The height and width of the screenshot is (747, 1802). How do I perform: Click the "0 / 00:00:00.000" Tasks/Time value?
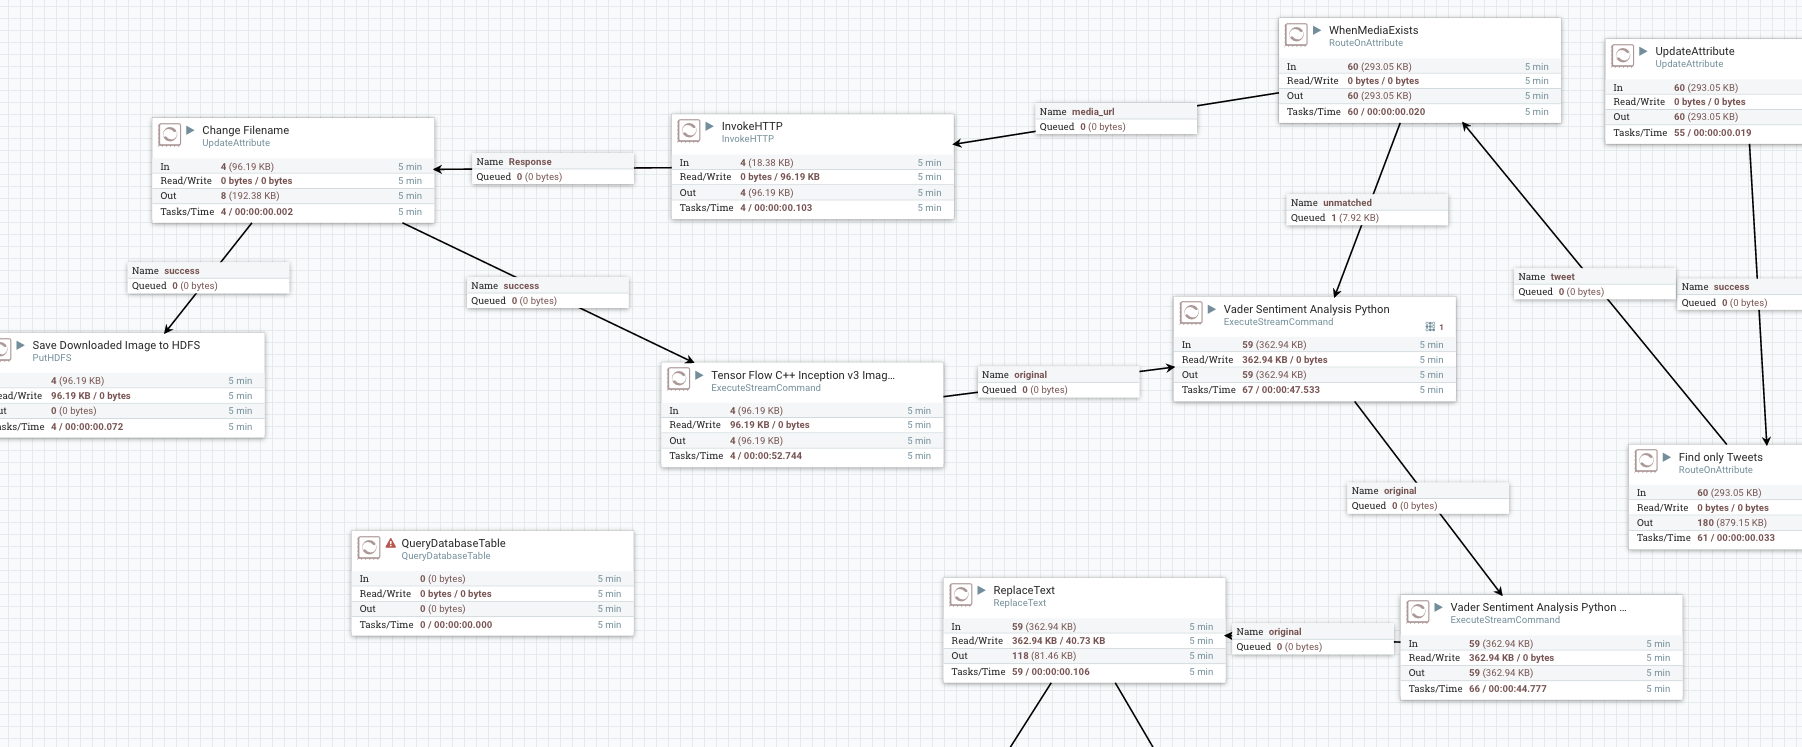(456, 625)
